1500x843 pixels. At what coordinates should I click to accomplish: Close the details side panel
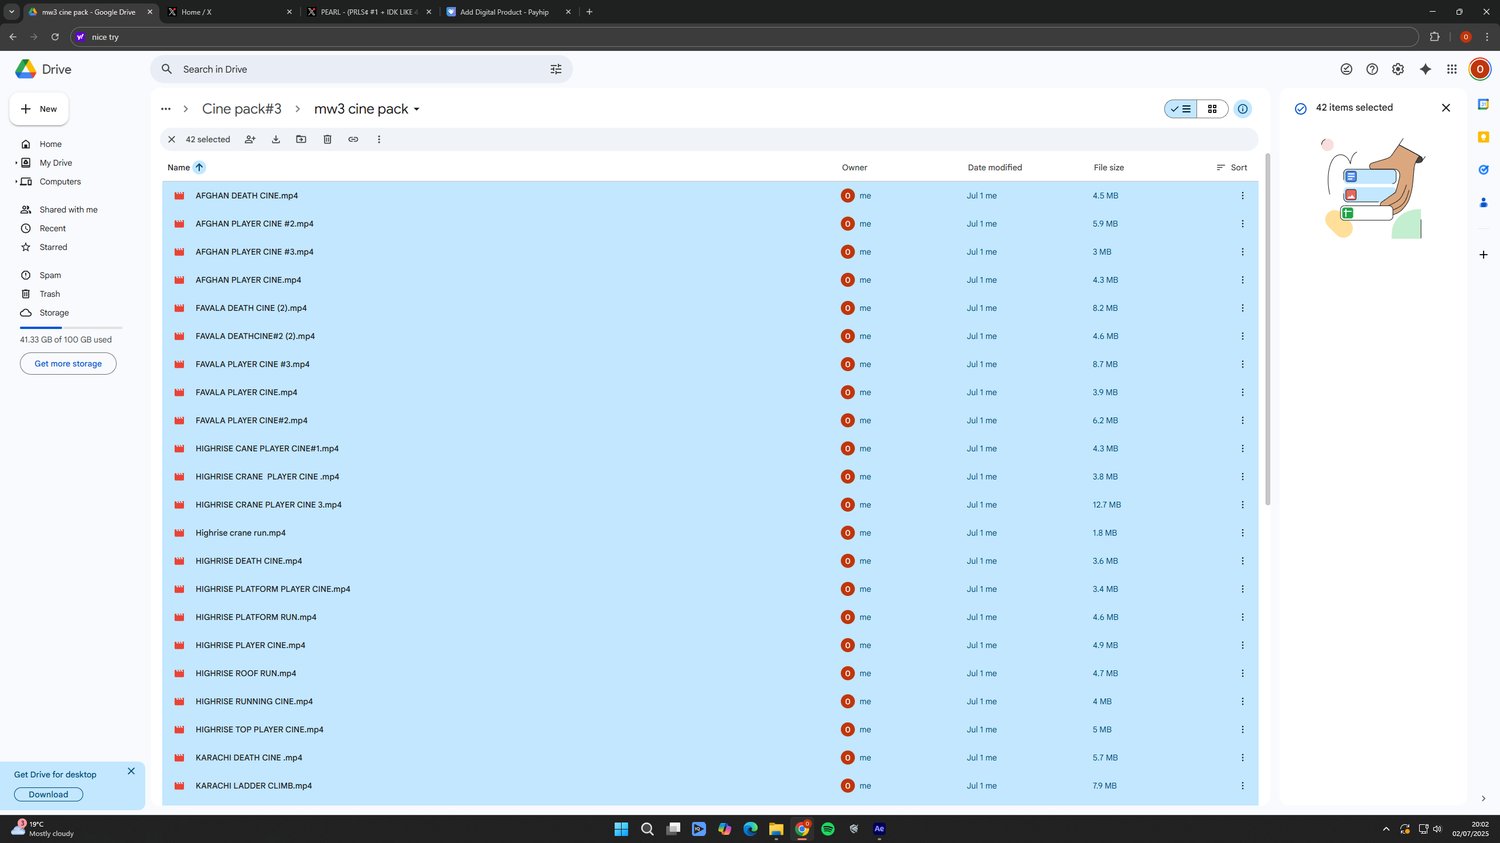[x=1445, y=107]
